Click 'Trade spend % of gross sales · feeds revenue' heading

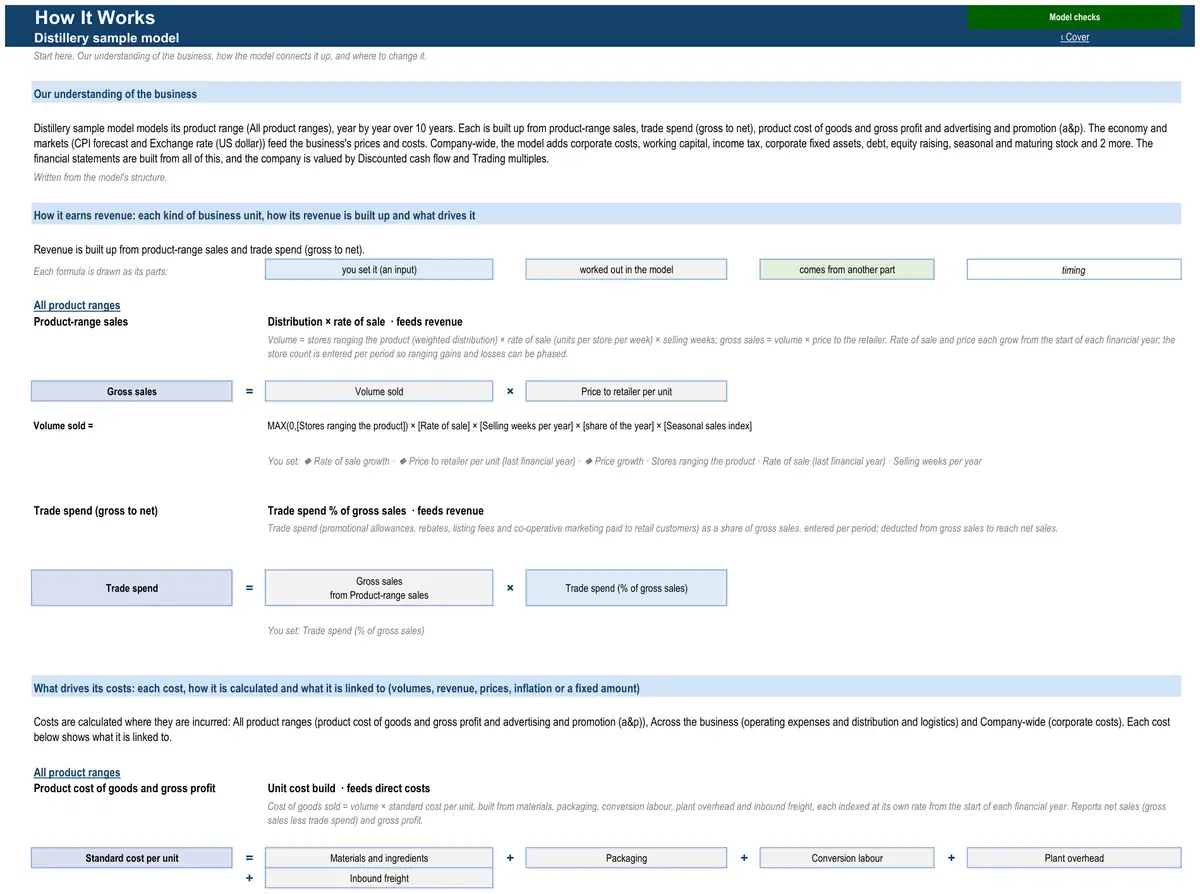376,511
